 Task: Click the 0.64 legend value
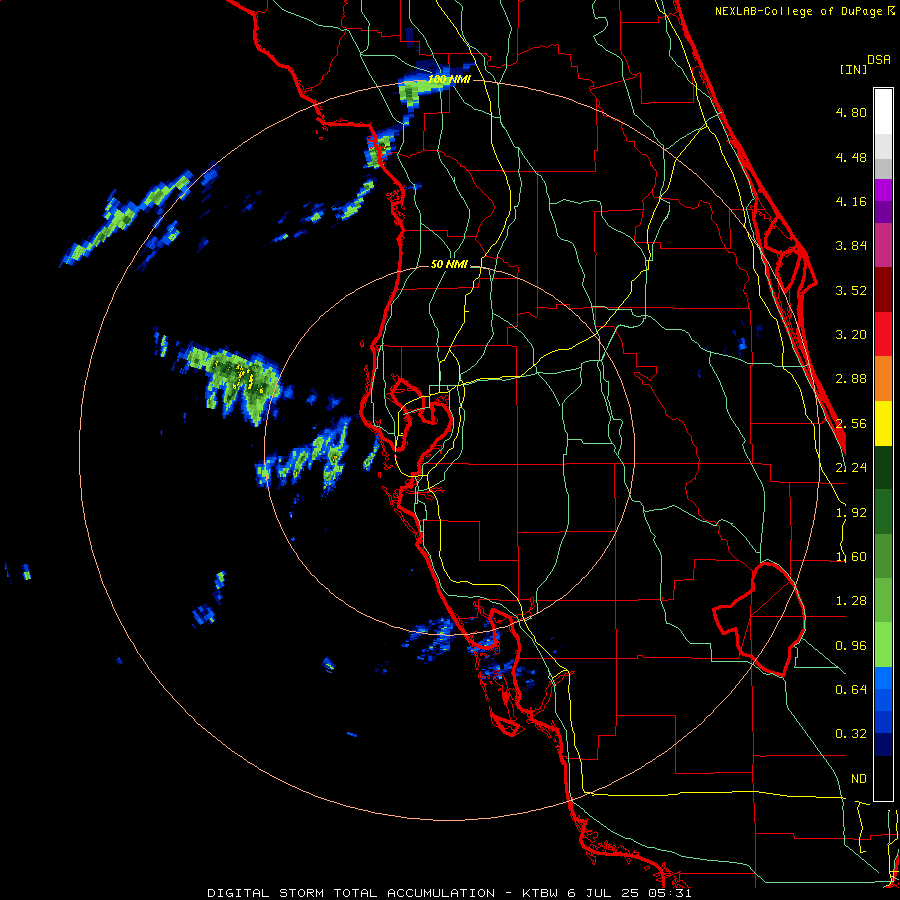851,689
